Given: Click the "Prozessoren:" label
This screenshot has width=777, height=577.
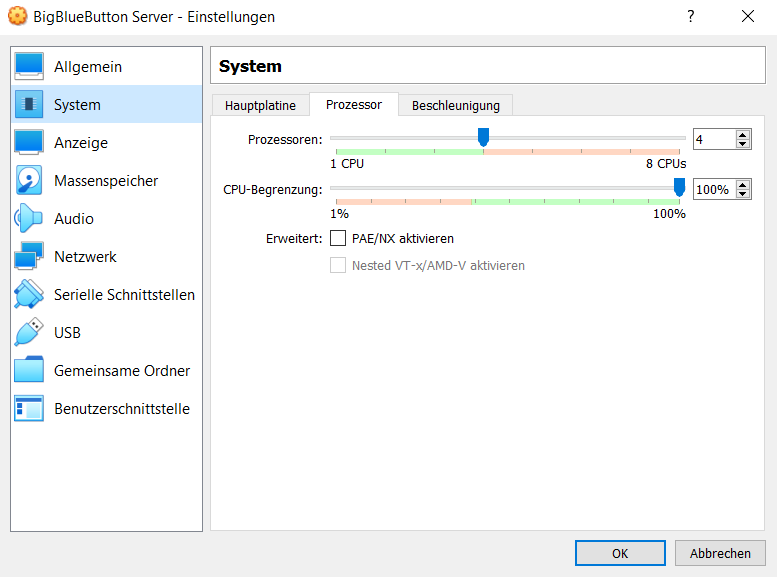Looking at the screenshot, I should coord(285,140).
